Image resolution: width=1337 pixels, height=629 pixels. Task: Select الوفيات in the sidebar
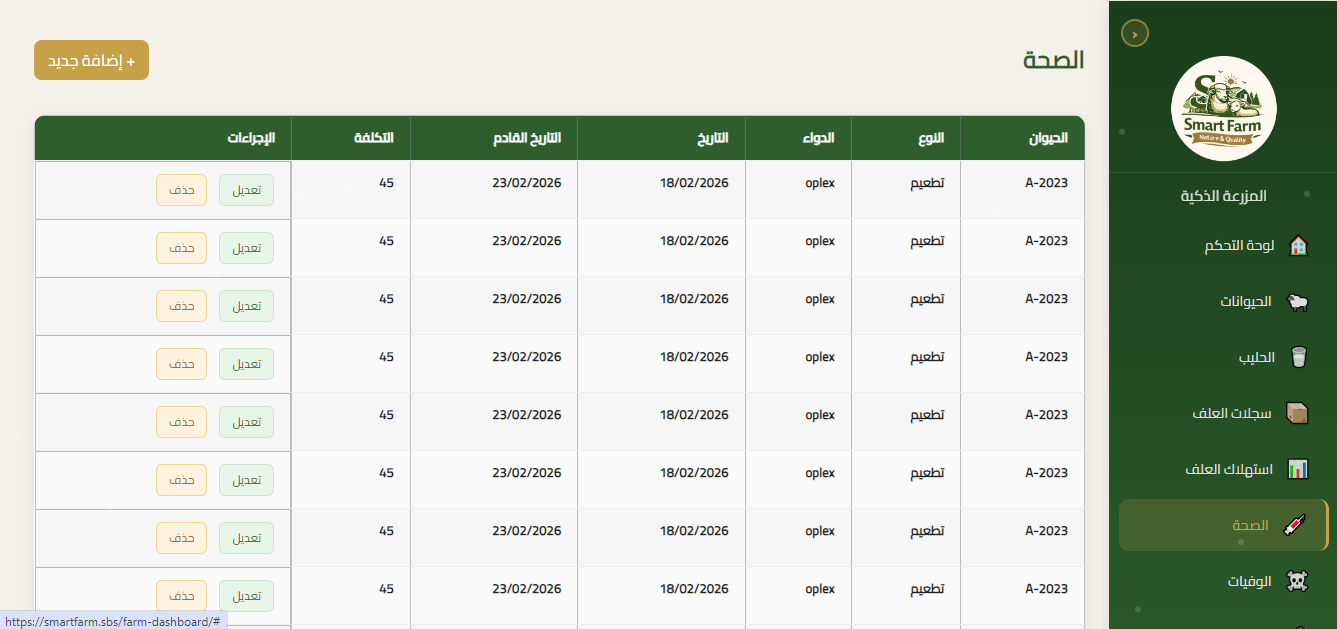click(1249, 581)
